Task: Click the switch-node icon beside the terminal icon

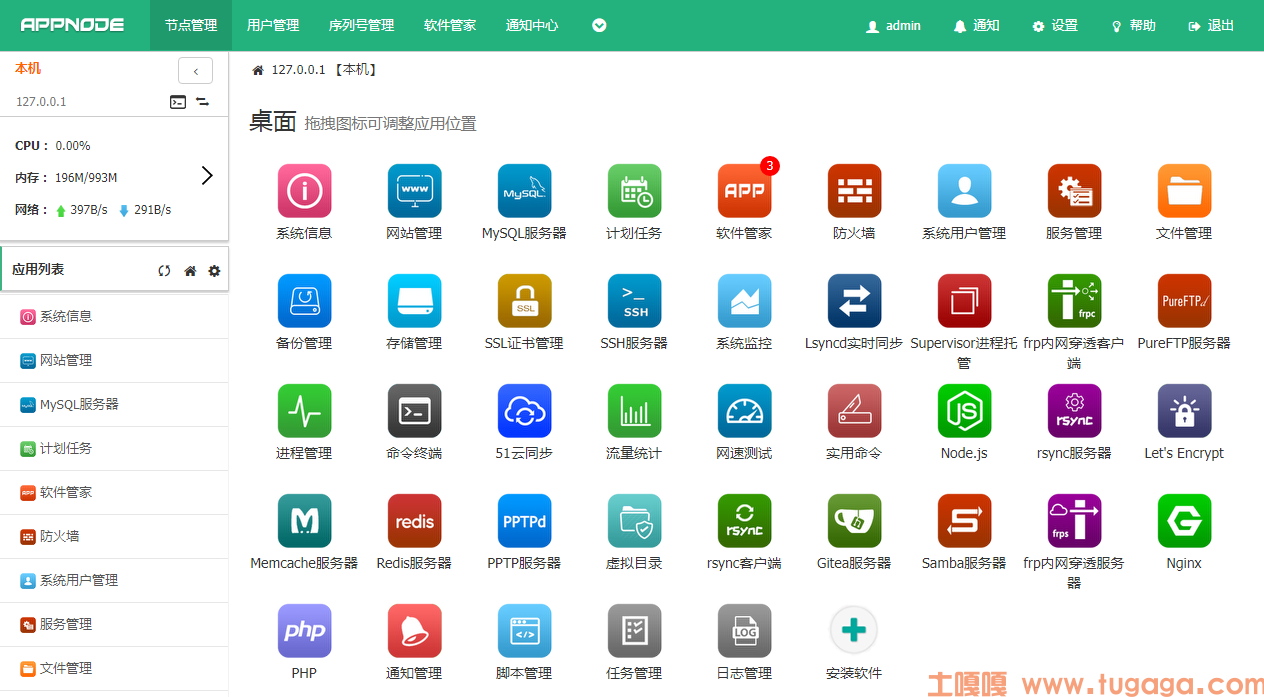Action: click(202, 101)
